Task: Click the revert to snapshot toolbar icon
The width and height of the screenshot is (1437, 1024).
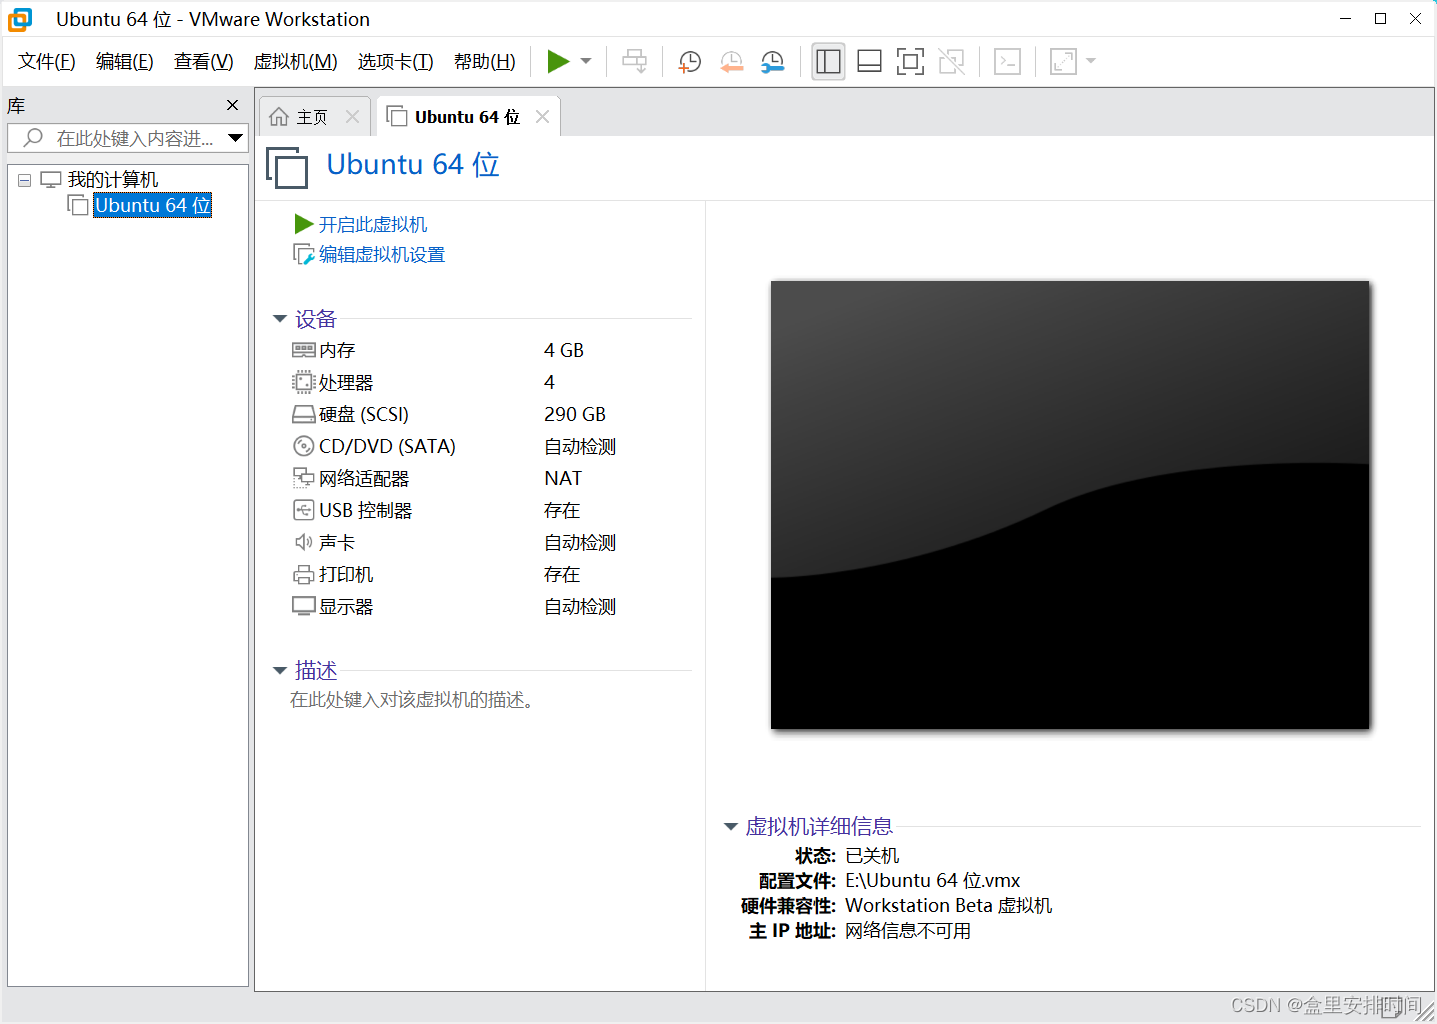Action: 732,62
